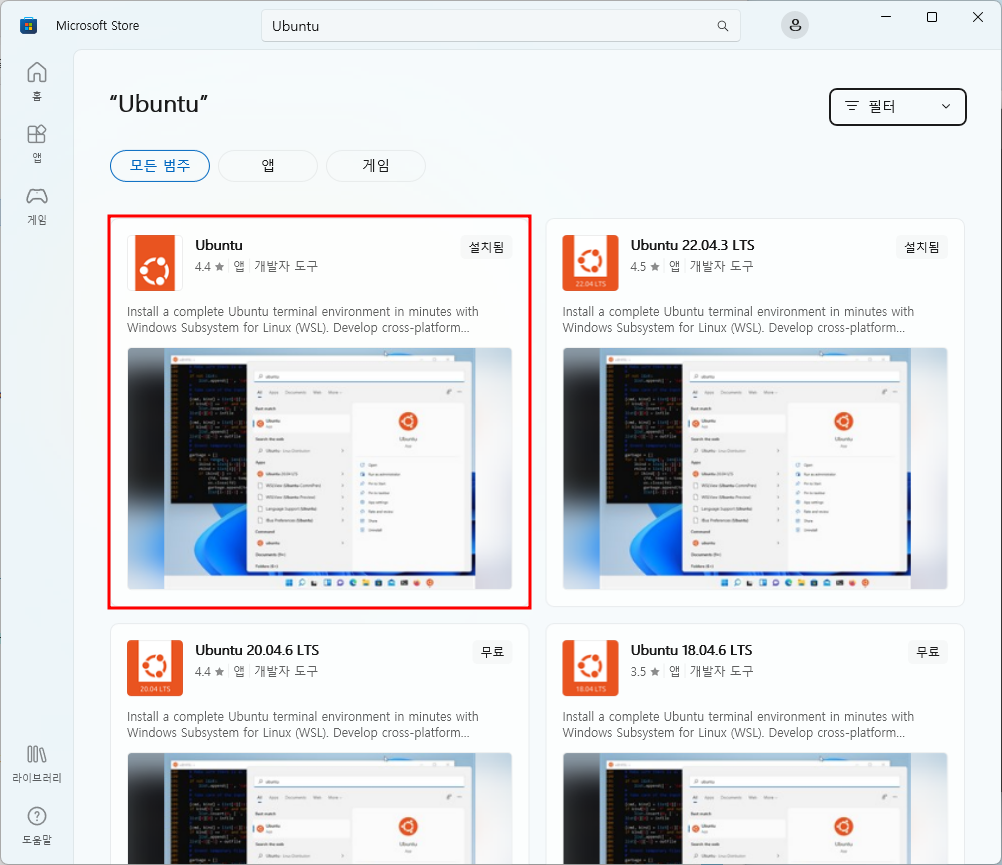The height and width of the screenshot is (865, 1002).
Task: Select the Games filter tab
Action: (x=376, y=166)
